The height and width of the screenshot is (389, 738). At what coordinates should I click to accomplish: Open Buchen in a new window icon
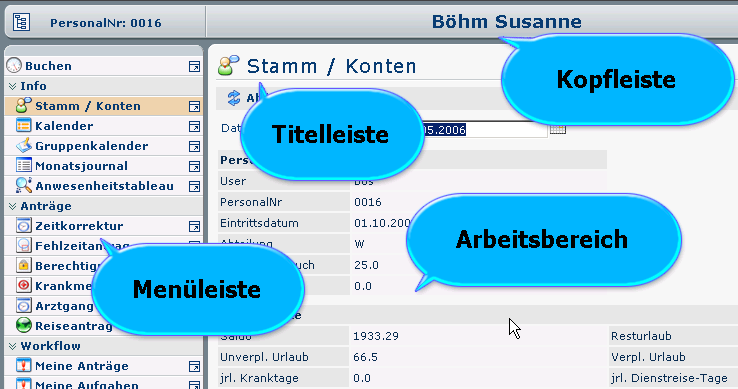(194, 66)
